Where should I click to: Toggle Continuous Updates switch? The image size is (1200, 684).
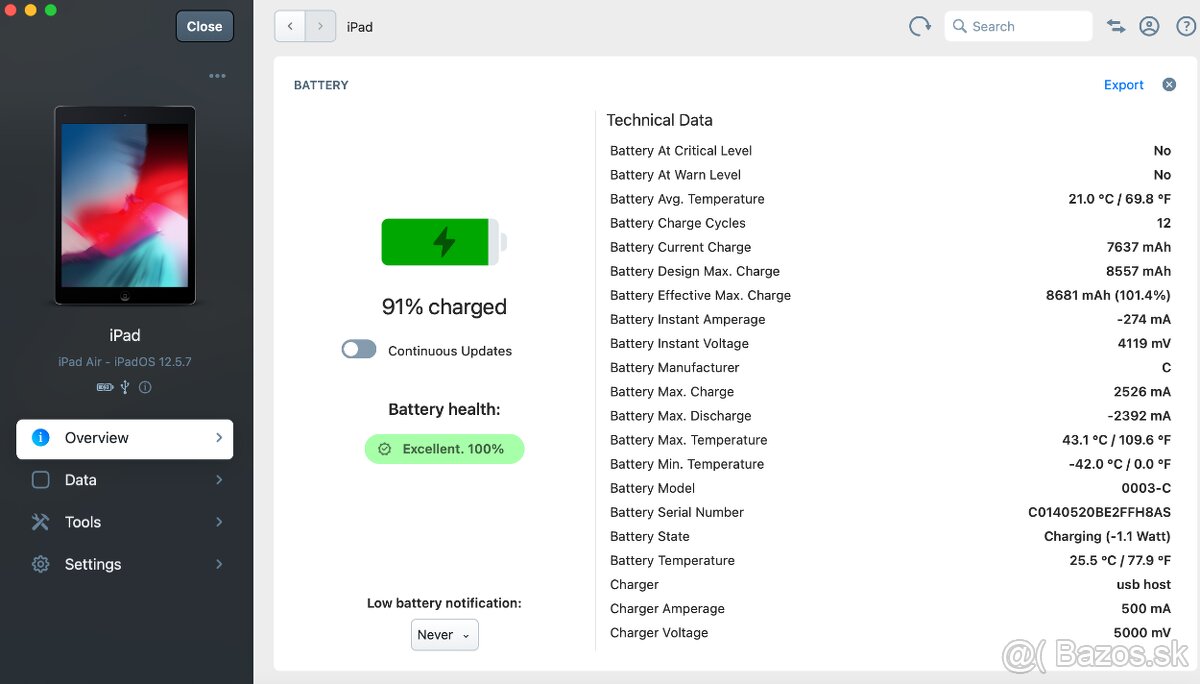coord(359,350)
